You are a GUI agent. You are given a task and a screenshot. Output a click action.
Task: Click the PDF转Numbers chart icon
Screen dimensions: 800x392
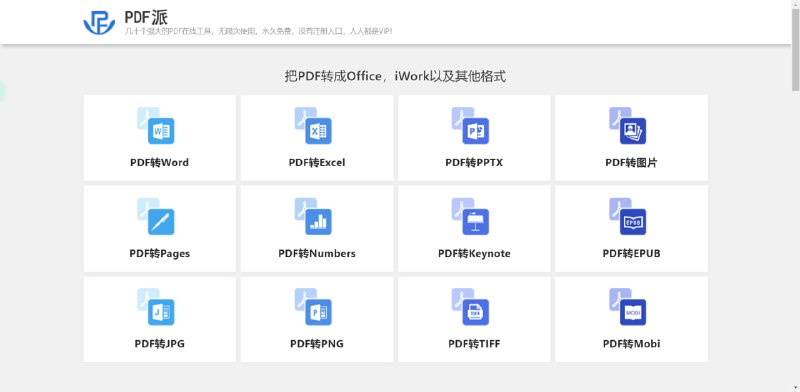point(313,216)
